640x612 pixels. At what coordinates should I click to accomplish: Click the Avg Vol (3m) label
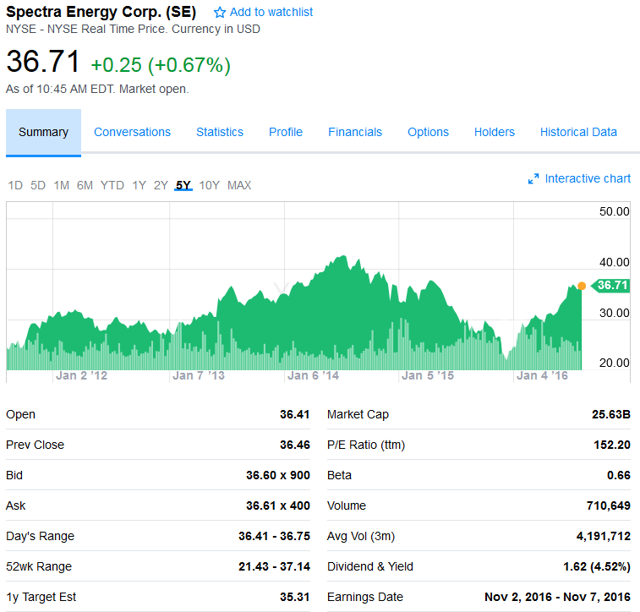pos(361,536)
